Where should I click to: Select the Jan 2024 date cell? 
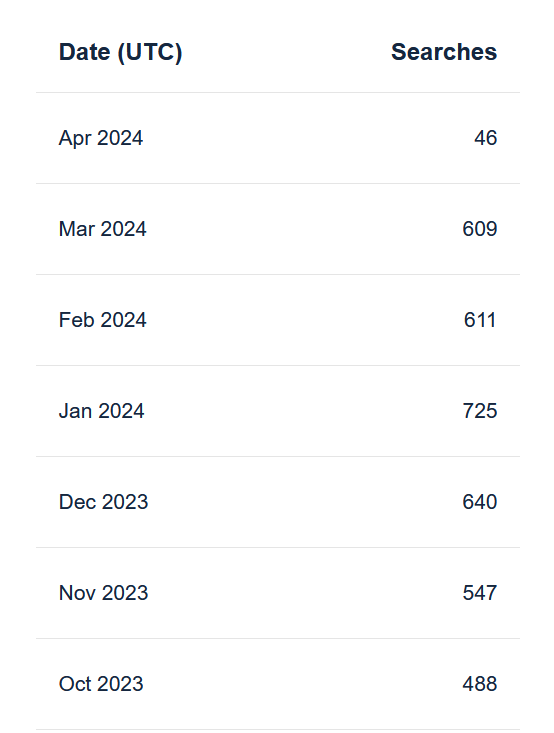tap(101, 411)
